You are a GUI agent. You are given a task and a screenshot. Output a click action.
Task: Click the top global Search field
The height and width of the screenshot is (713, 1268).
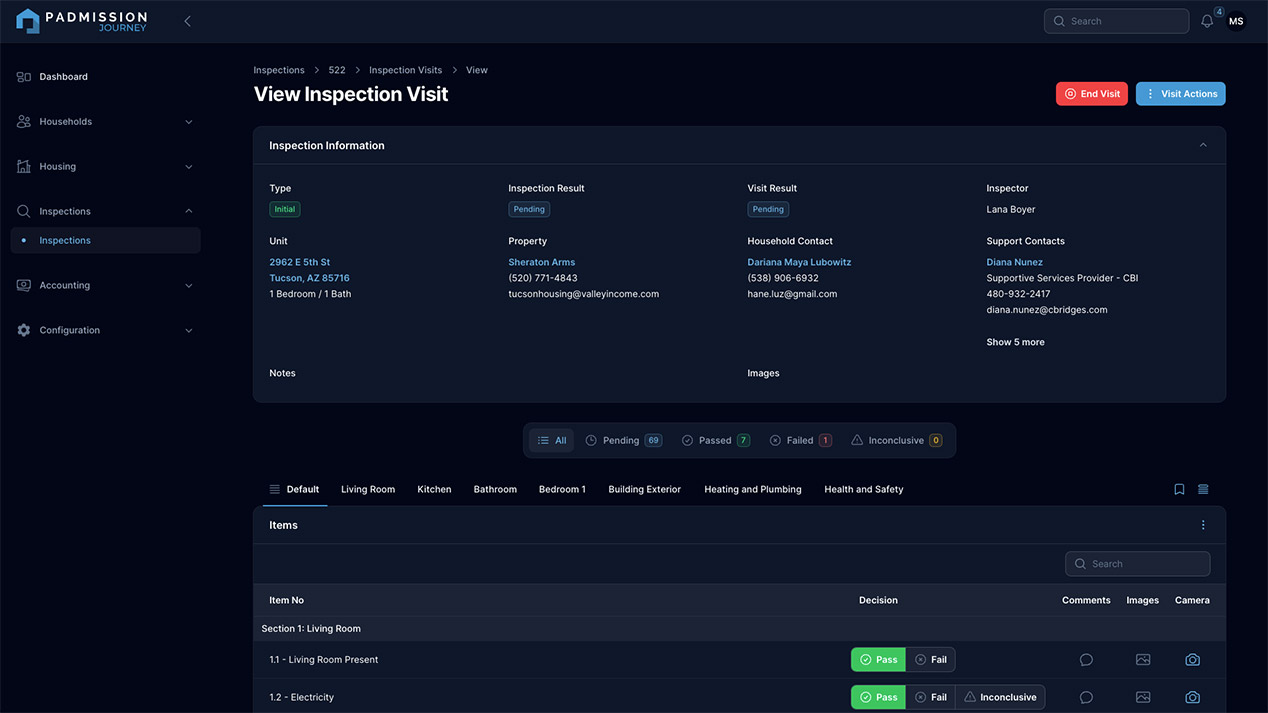click(1116, 21)
